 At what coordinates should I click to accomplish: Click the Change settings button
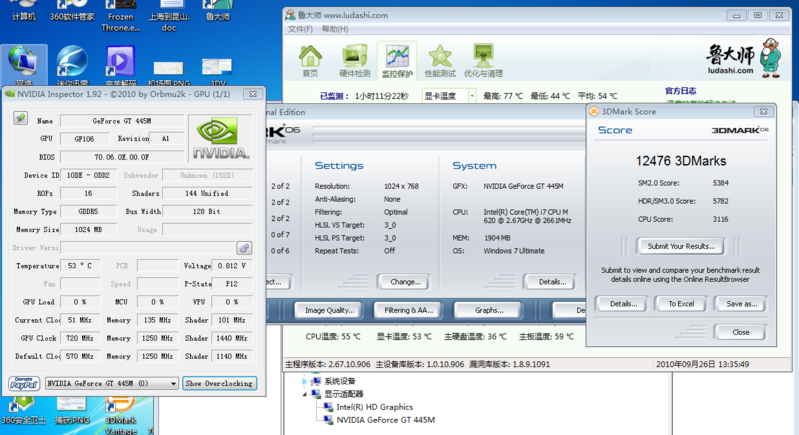tap(405, 282)
